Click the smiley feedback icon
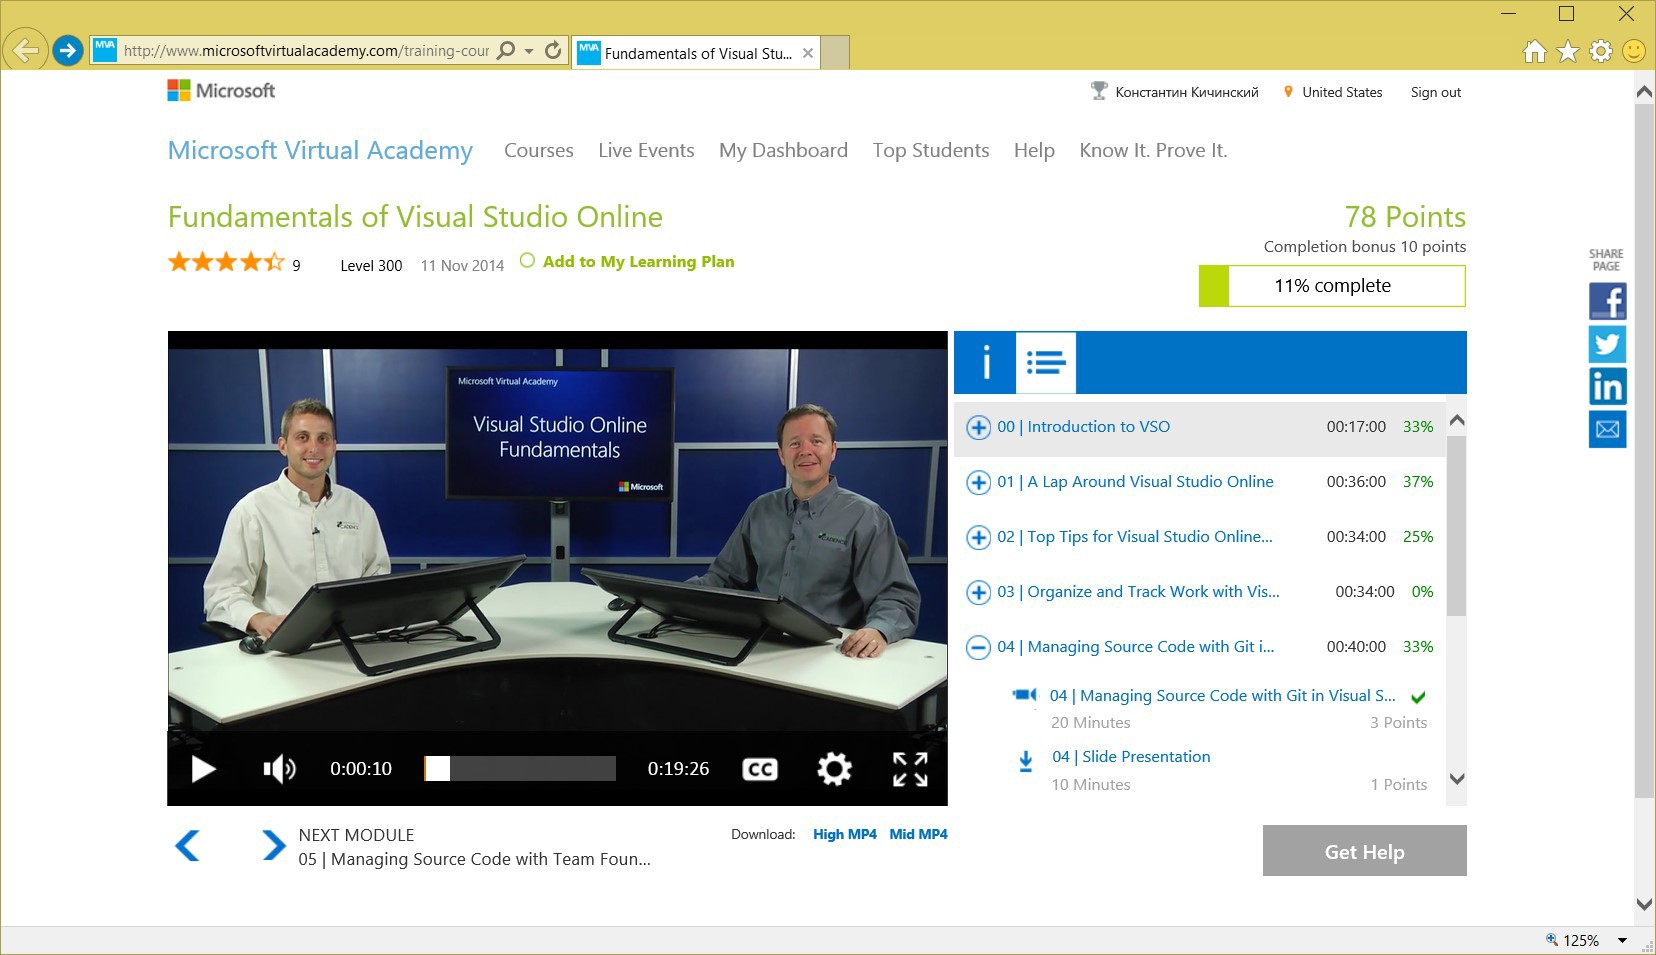 tap(1634, 51)
